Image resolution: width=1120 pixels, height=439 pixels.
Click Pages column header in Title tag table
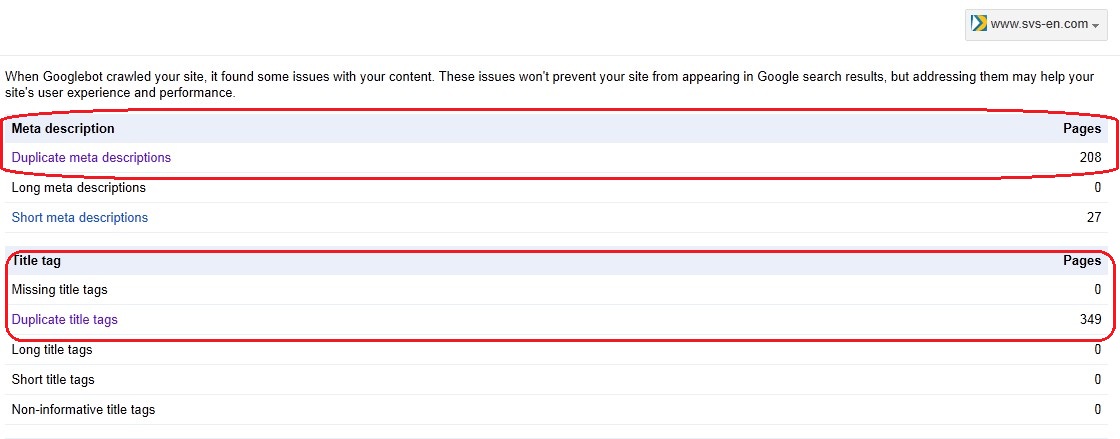click(1082, 261)
